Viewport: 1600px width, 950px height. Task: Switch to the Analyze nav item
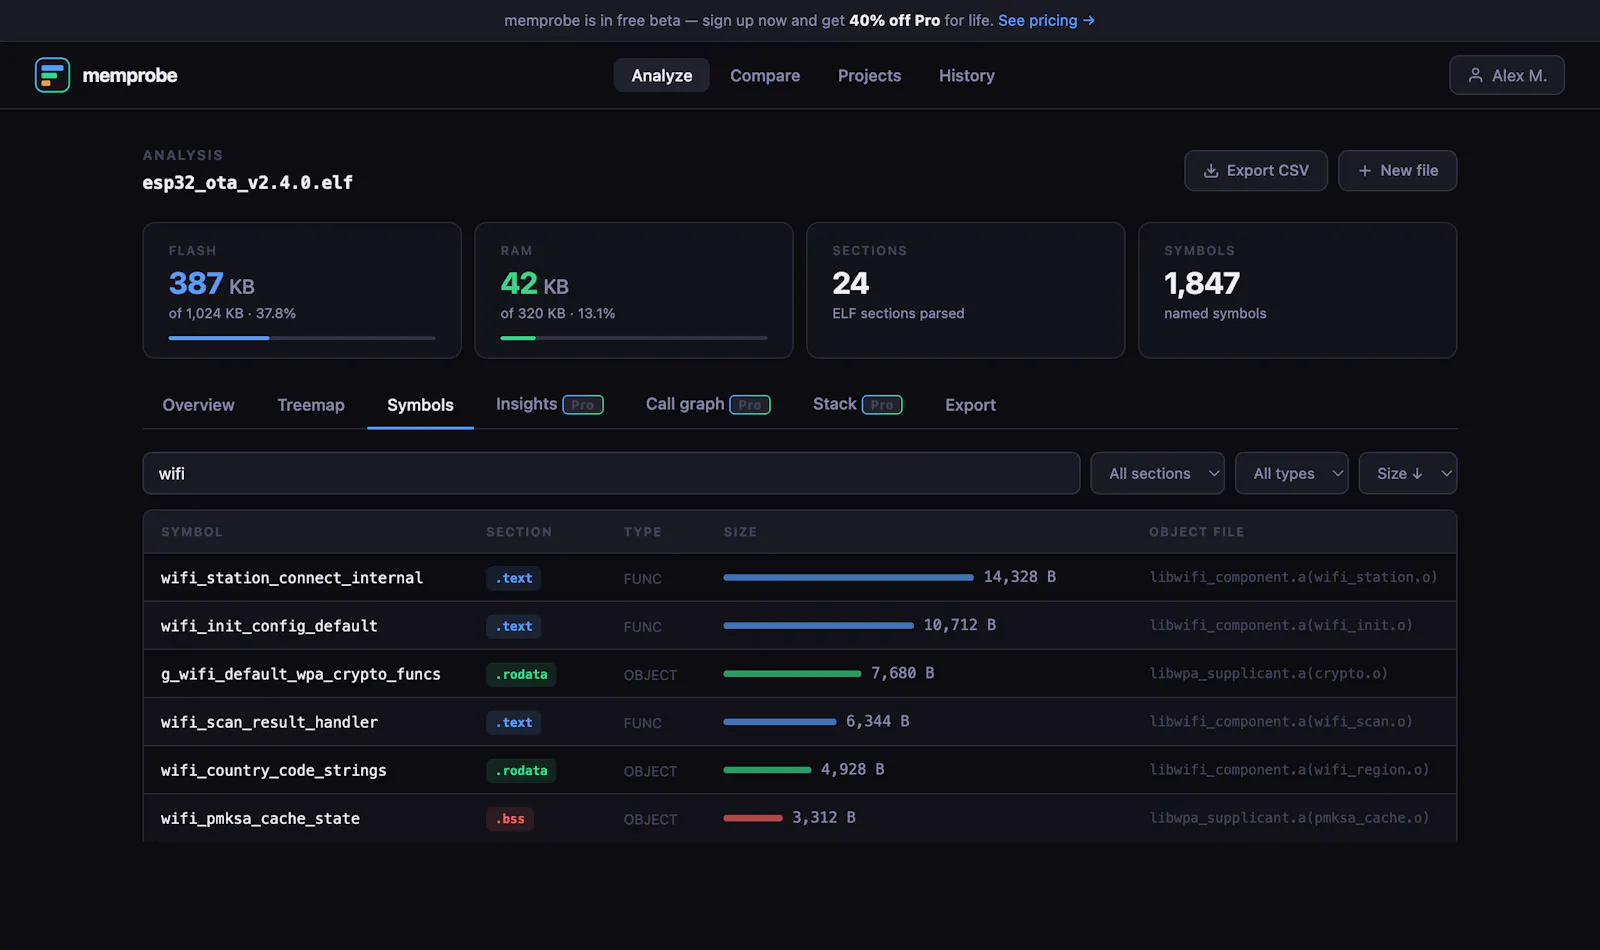(661, 75)
